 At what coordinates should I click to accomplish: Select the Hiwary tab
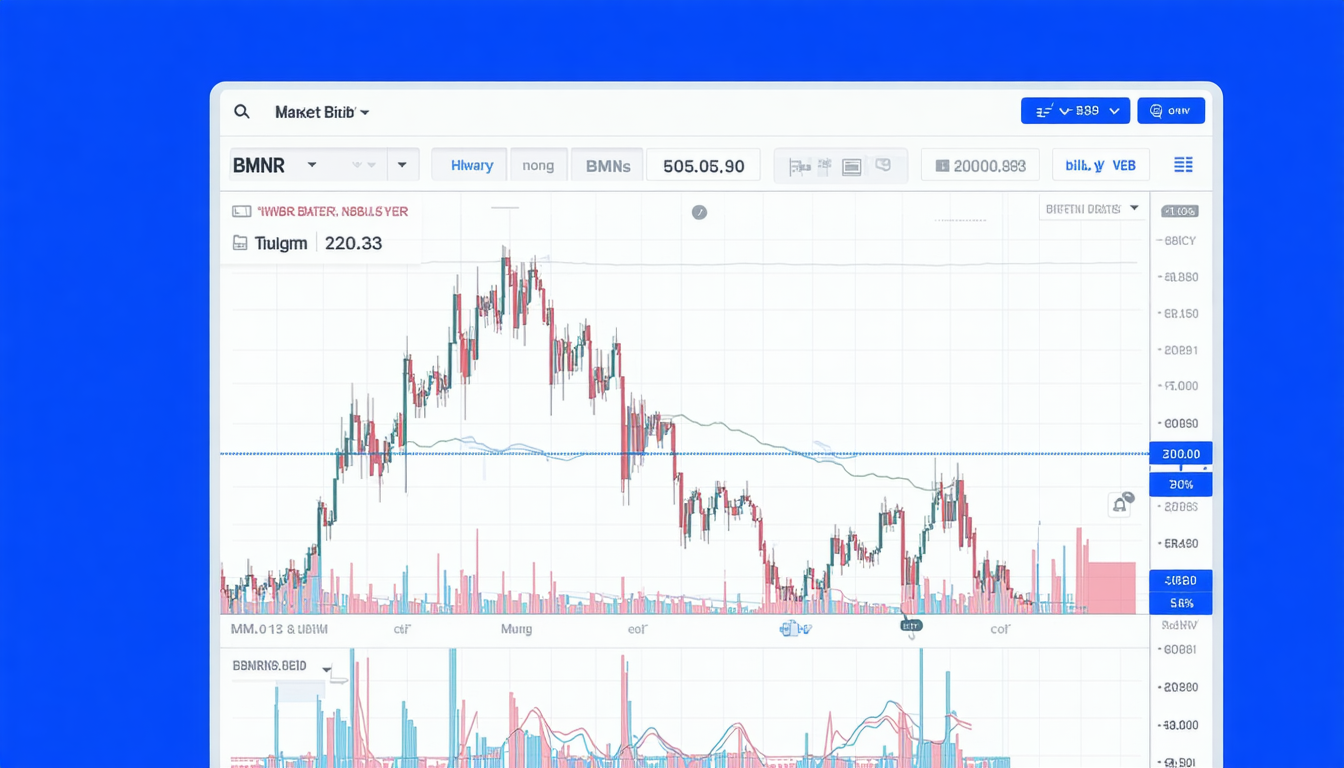[x=471, y=165]
